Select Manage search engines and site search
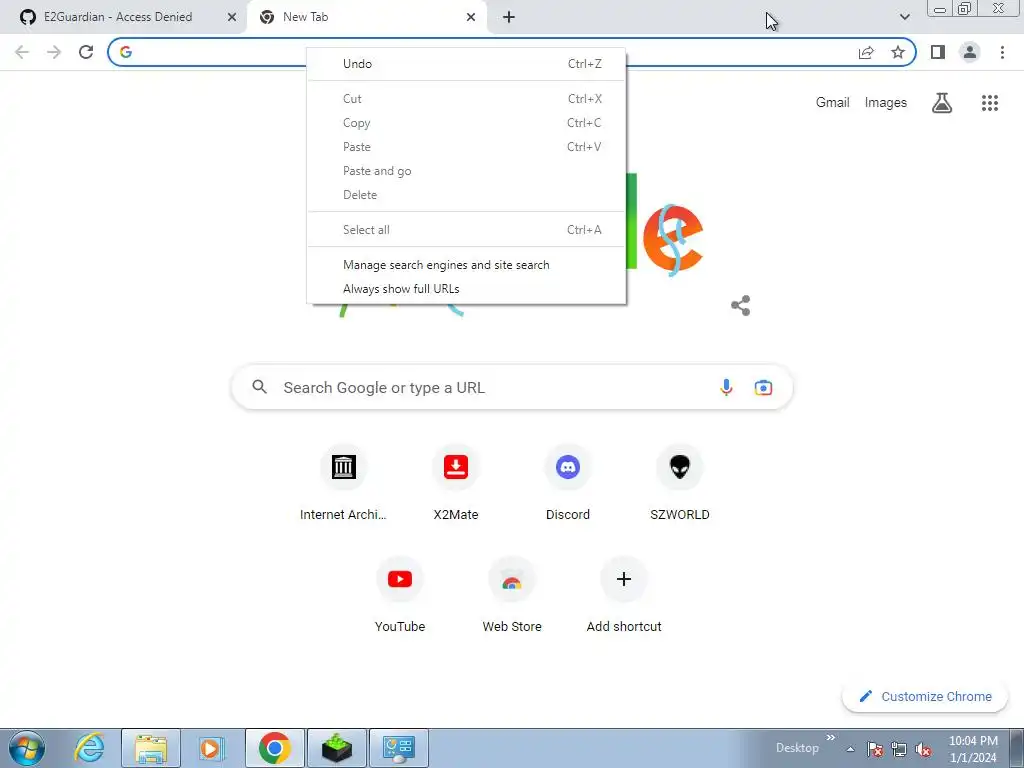Viewport: 1024px width, 768px height. click(466, 264)
